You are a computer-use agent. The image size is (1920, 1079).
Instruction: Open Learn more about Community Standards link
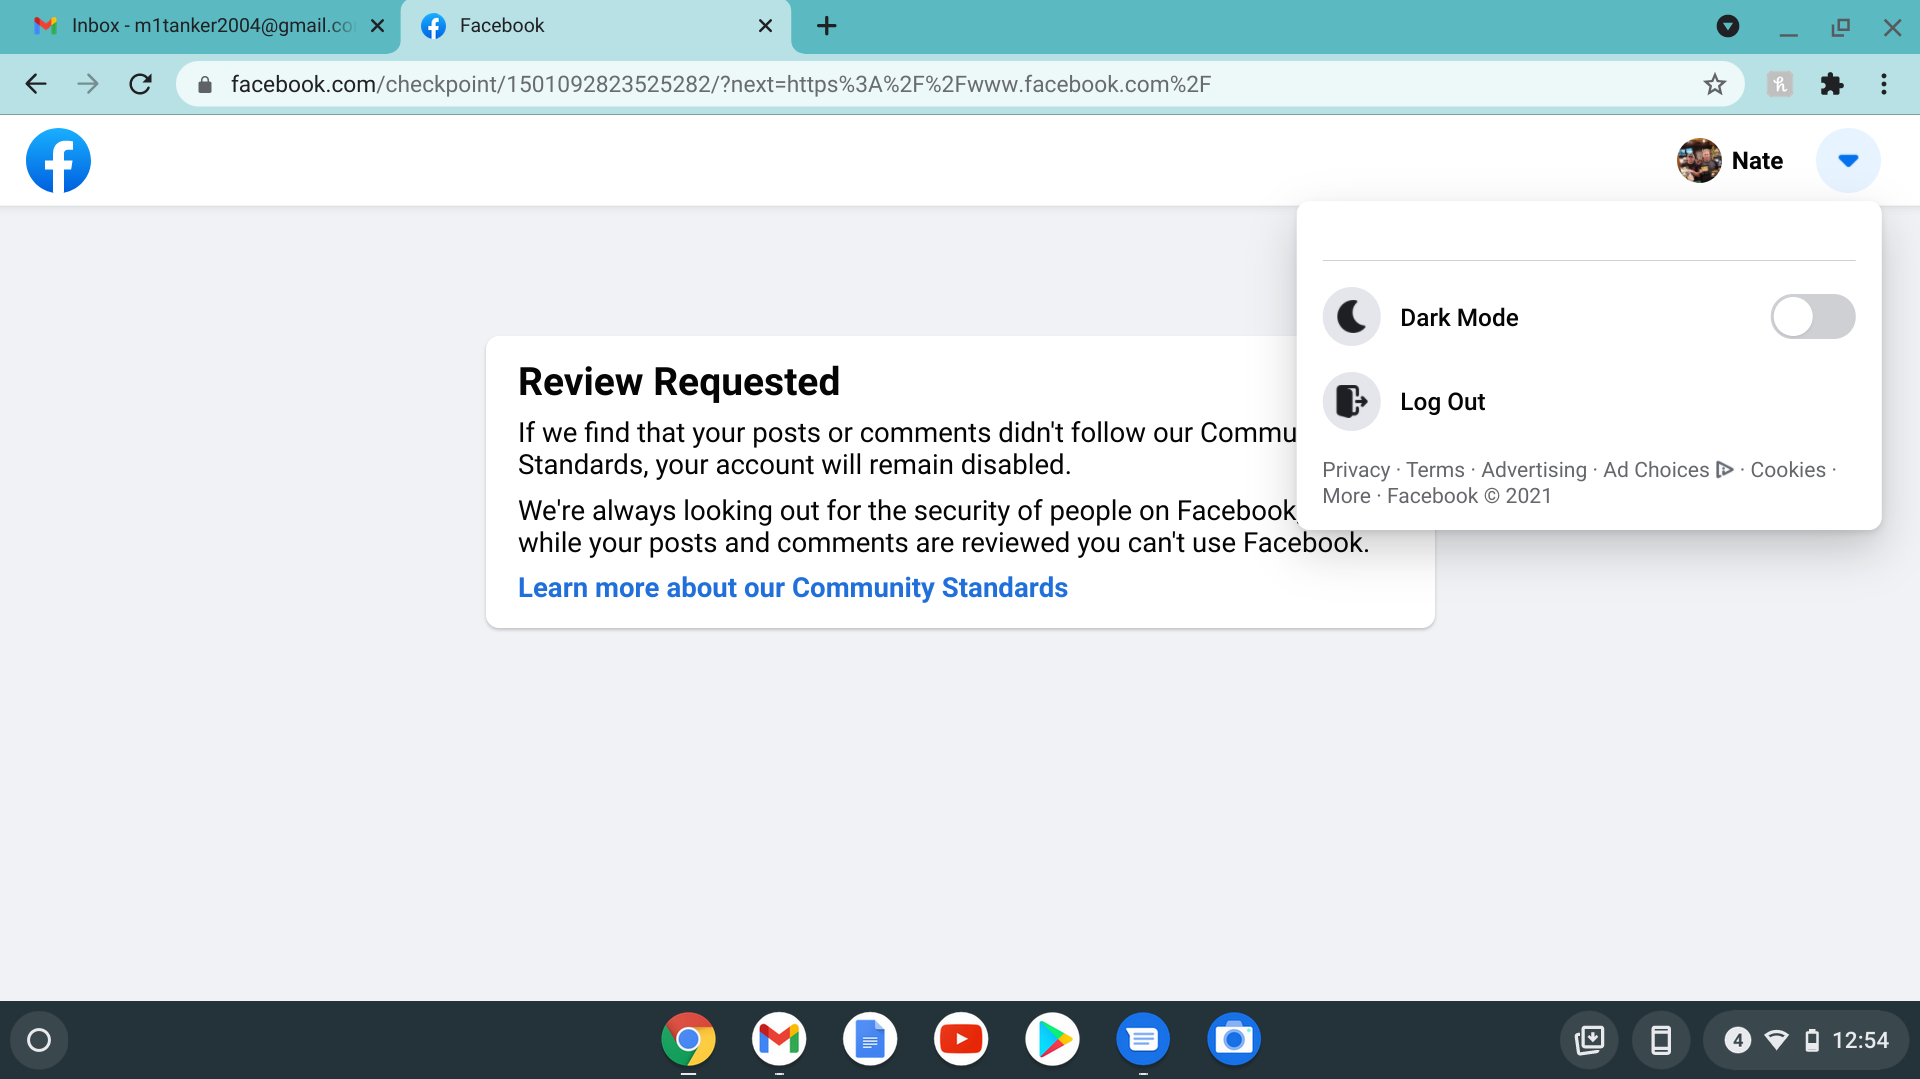(792, 588)
